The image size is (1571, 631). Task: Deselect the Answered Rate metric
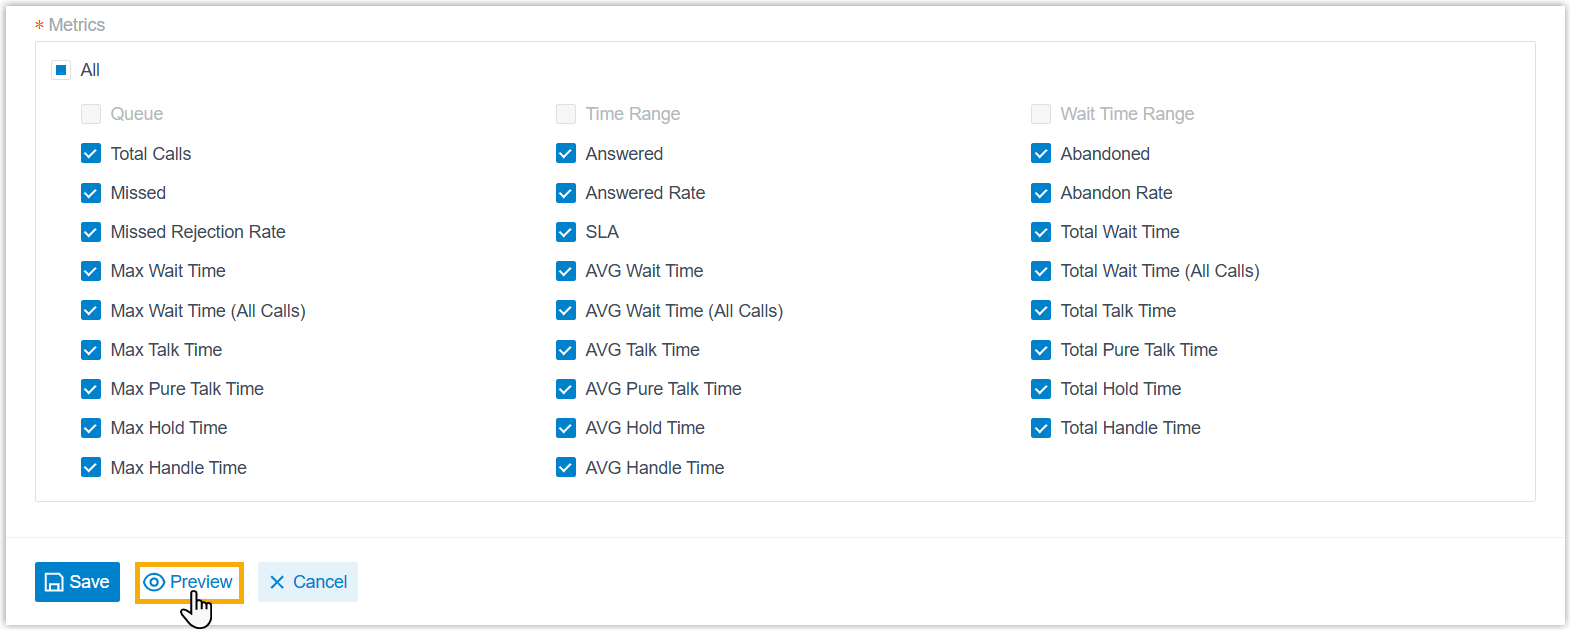tap(566, 193)
